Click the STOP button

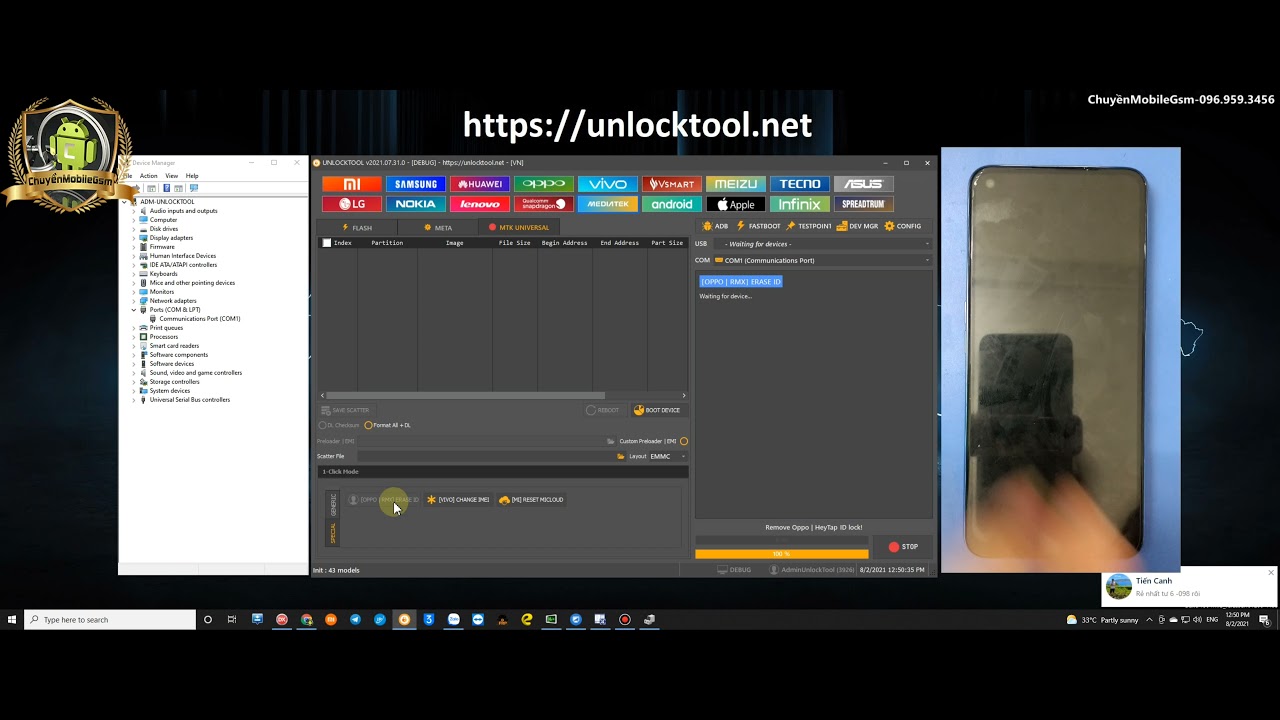903,547
